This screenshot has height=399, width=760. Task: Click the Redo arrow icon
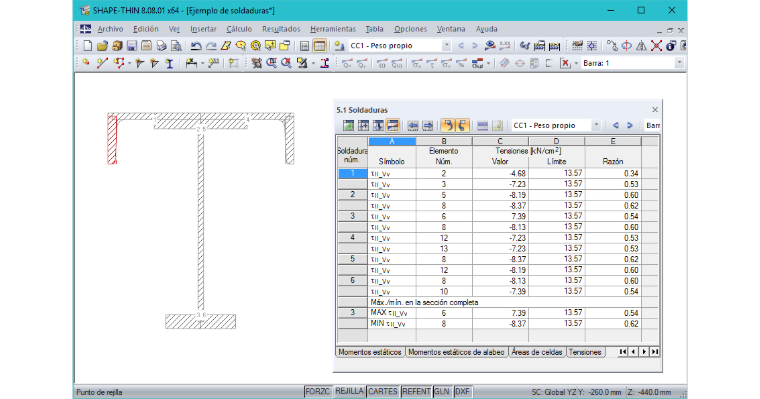211,46
